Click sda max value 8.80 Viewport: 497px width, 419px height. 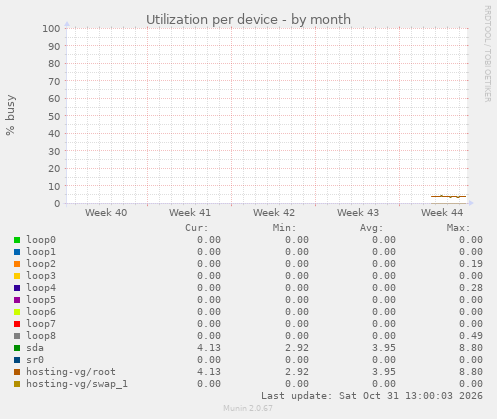(471, 348)
